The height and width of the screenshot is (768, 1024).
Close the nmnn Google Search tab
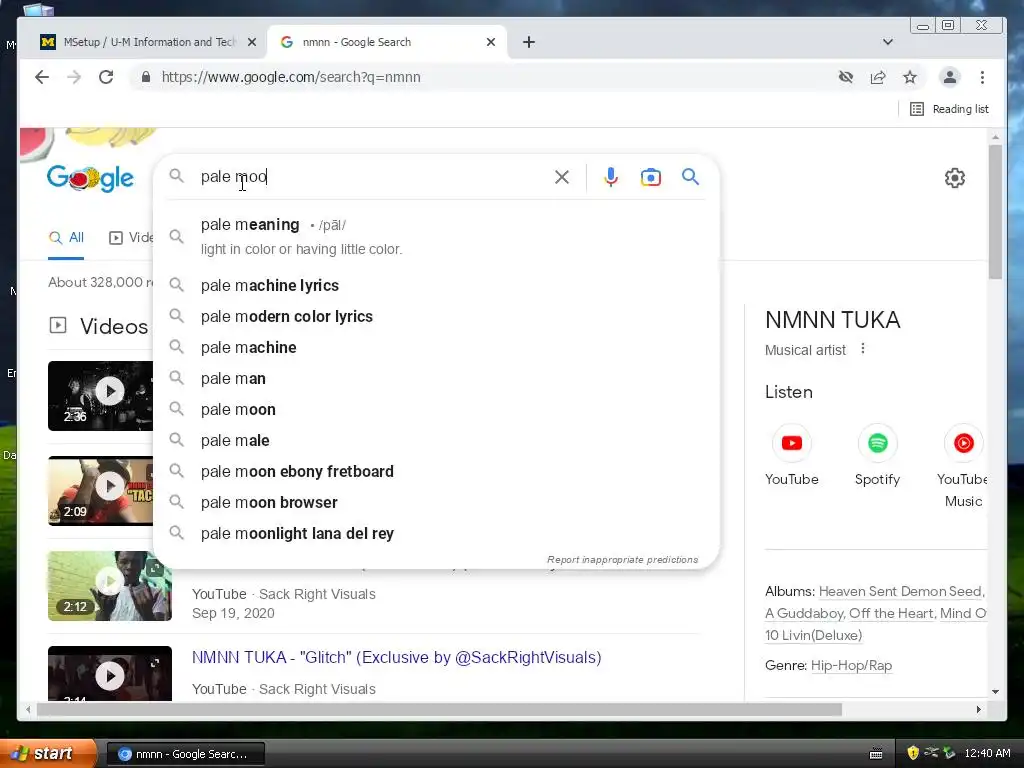(491, 42)
